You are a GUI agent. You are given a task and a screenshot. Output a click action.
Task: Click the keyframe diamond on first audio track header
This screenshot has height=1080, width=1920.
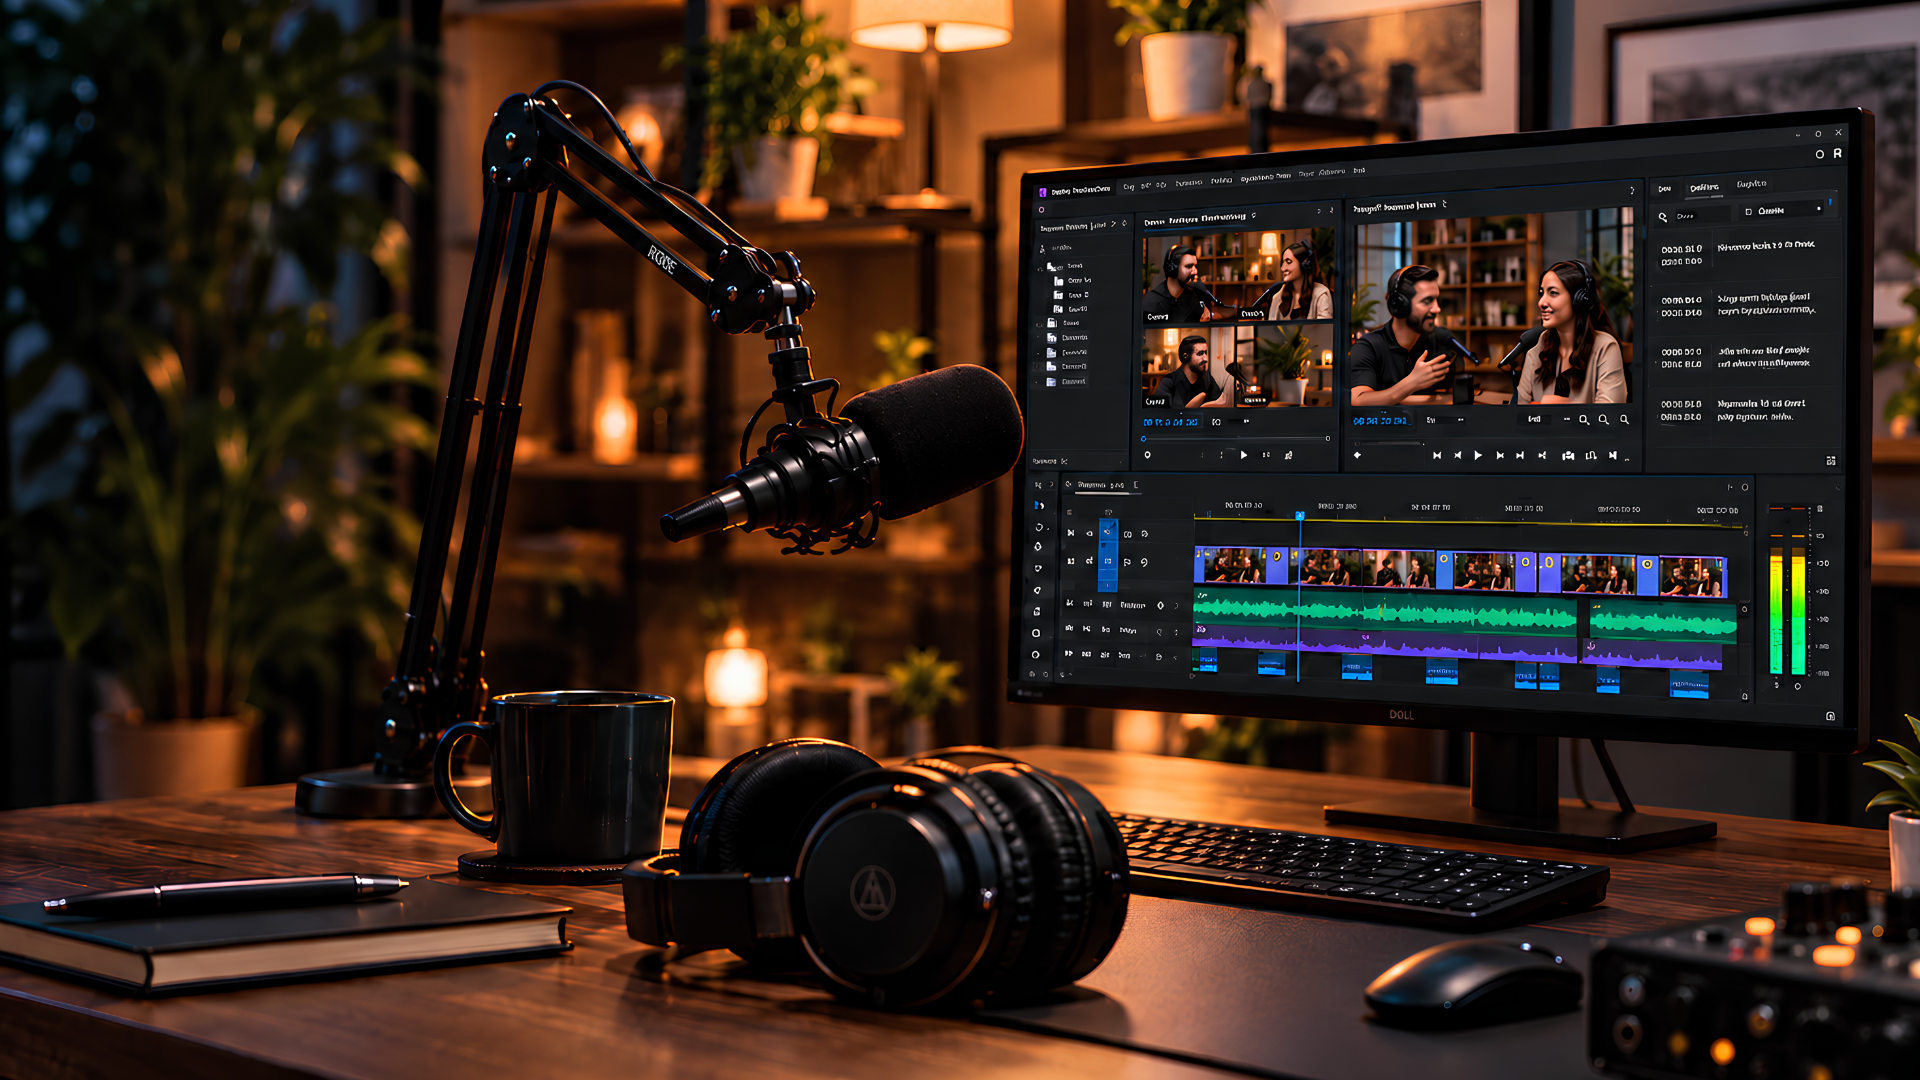pos(1161,605)
